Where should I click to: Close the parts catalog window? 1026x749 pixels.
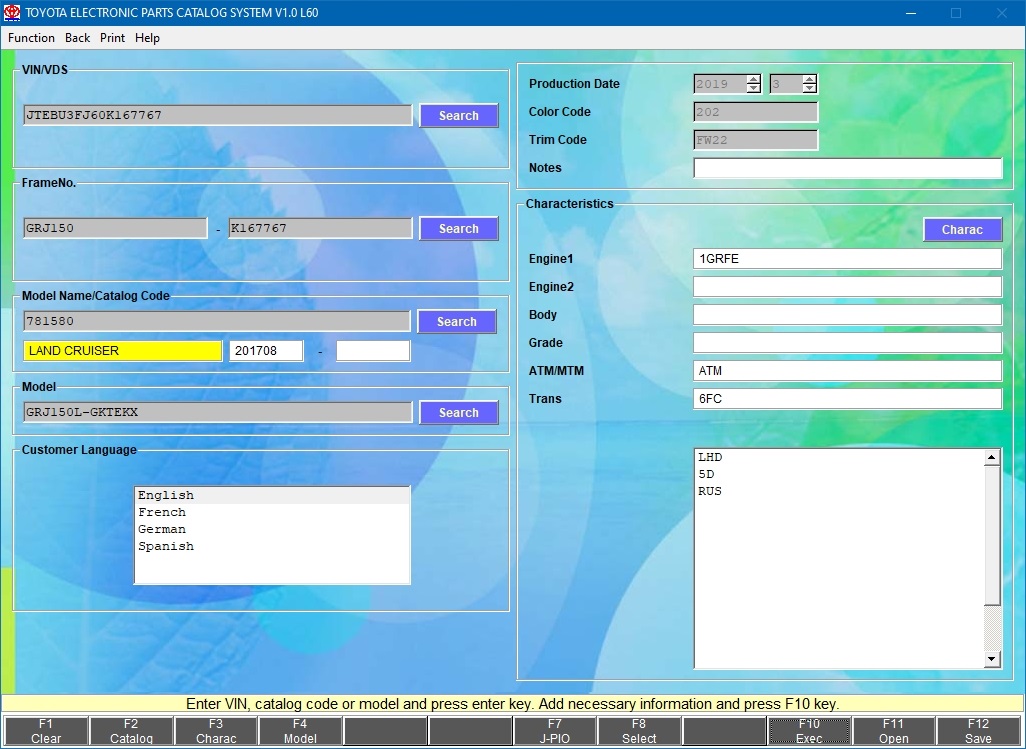pos(1001,12)
